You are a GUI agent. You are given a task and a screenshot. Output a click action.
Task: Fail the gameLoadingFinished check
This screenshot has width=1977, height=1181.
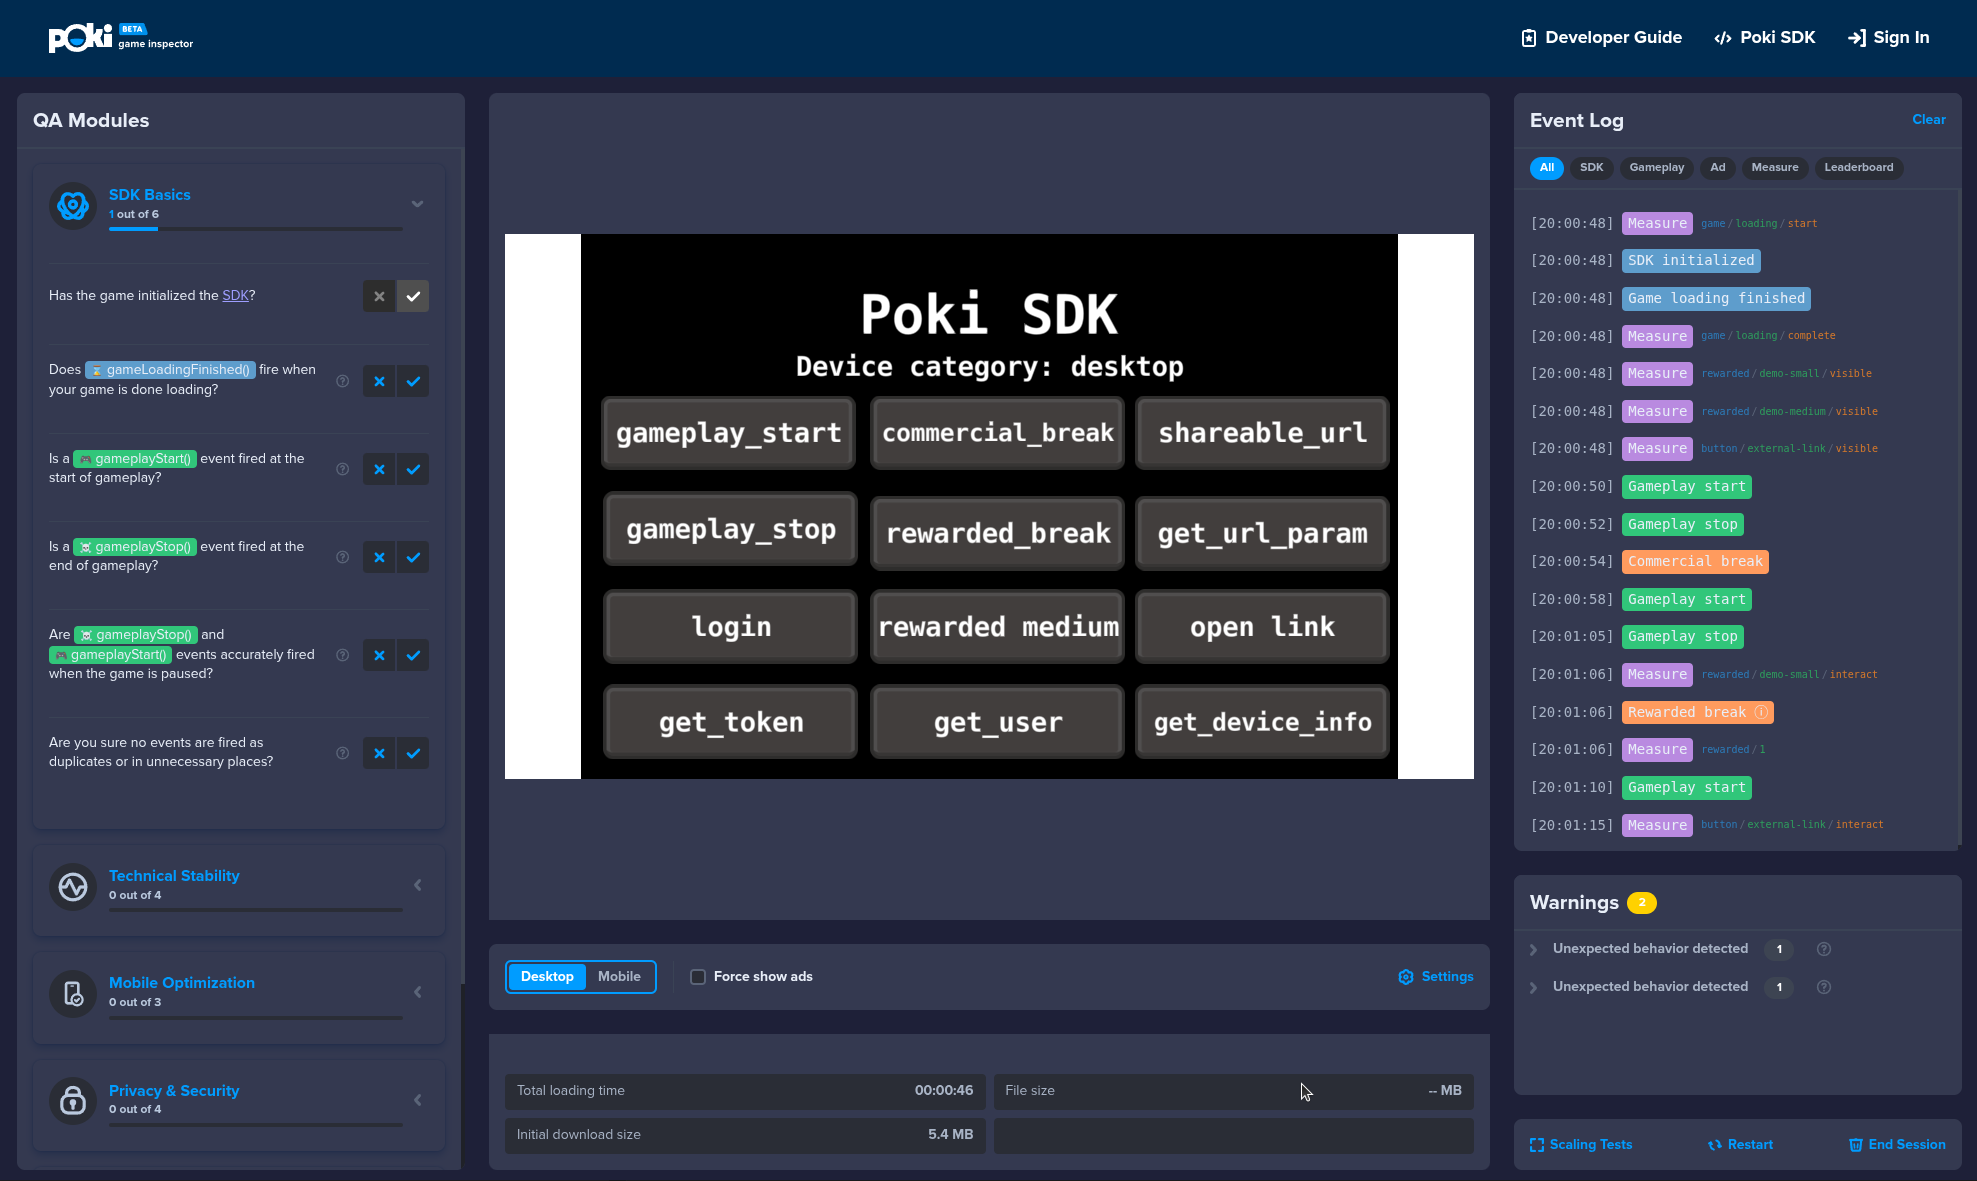point(379,381)
